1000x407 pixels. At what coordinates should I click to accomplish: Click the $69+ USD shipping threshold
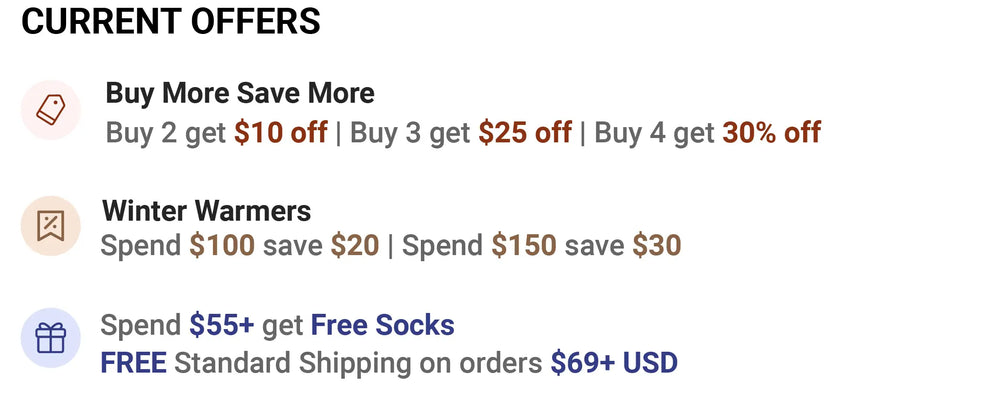pos(614,362)
